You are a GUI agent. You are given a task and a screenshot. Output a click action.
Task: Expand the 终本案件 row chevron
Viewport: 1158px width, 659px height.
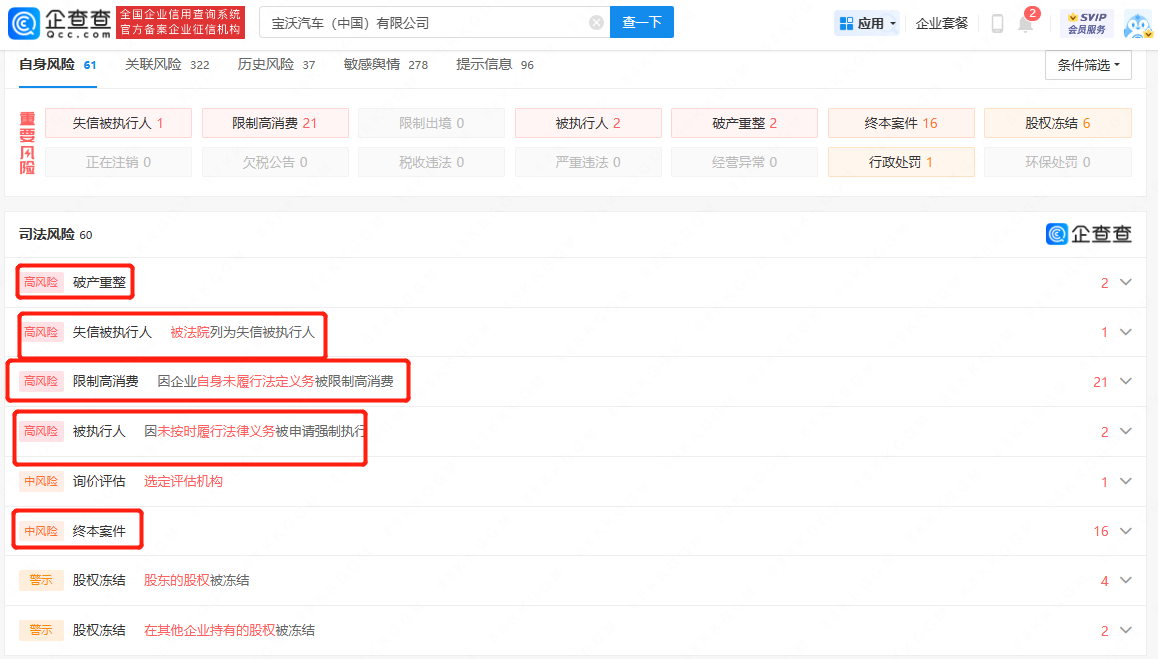pos(1126,531)
